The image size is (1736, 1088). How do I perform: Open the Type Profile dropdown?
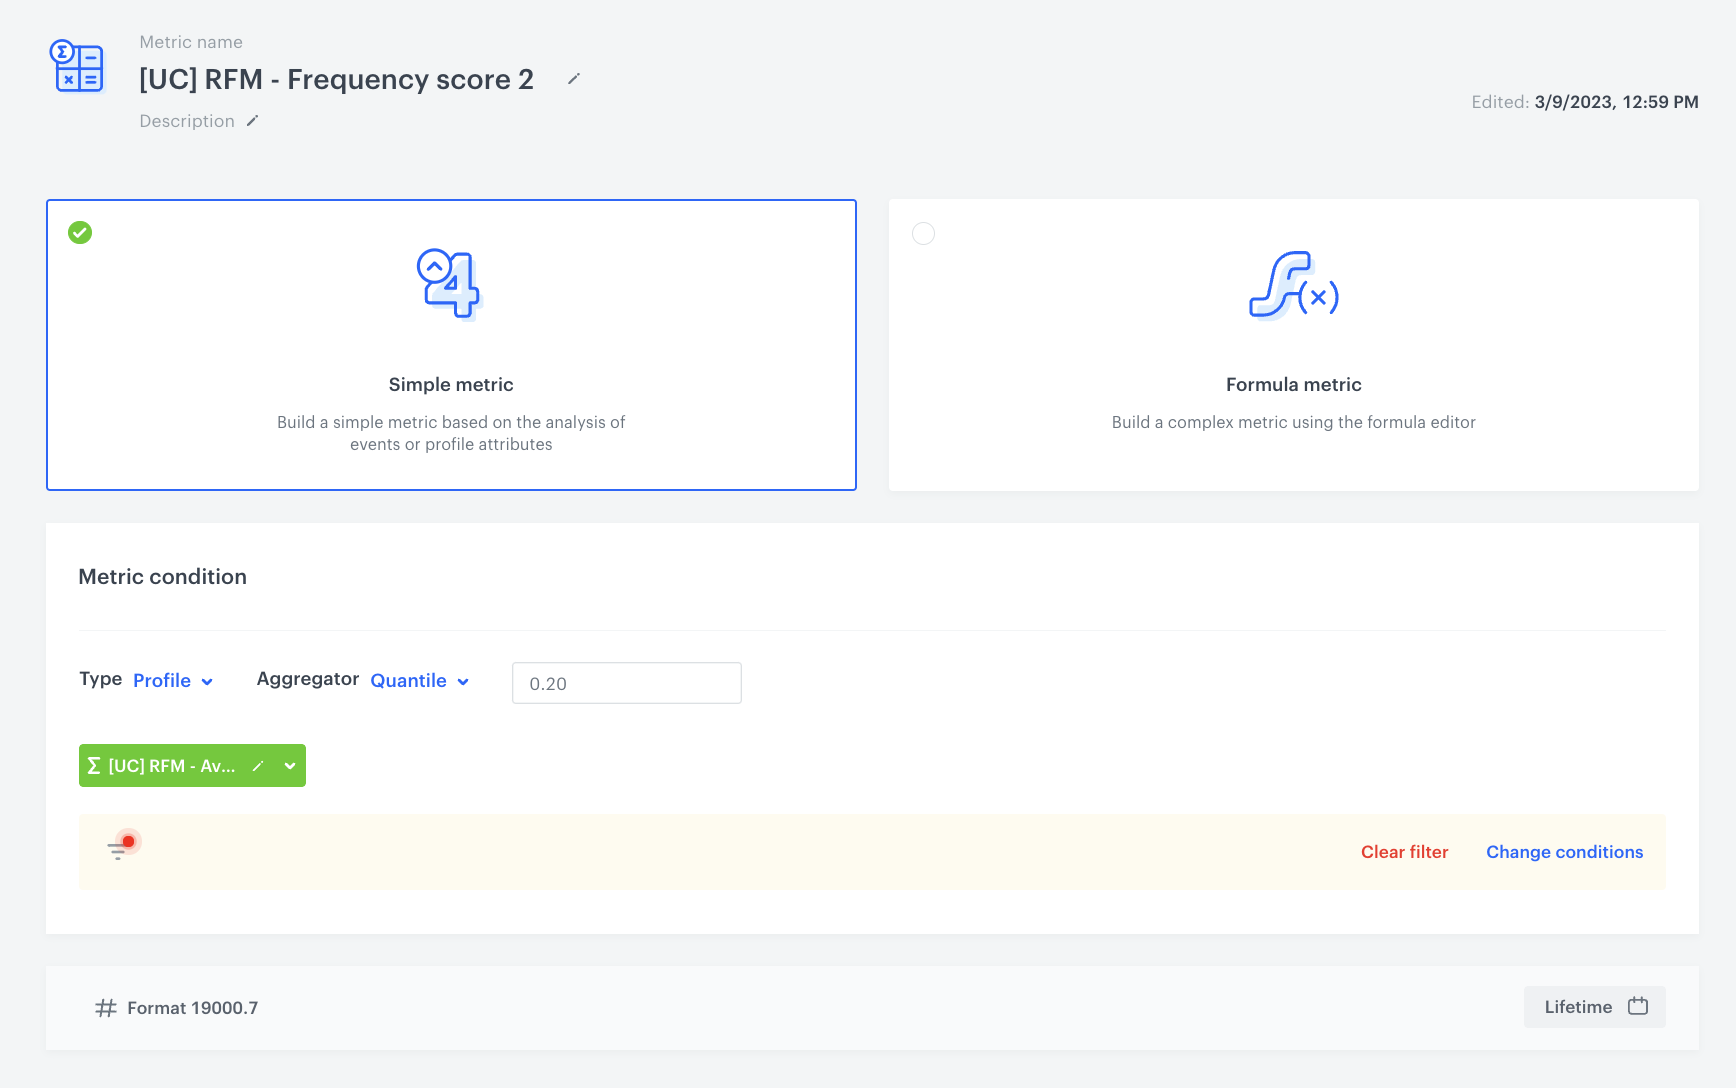(173, 681)
